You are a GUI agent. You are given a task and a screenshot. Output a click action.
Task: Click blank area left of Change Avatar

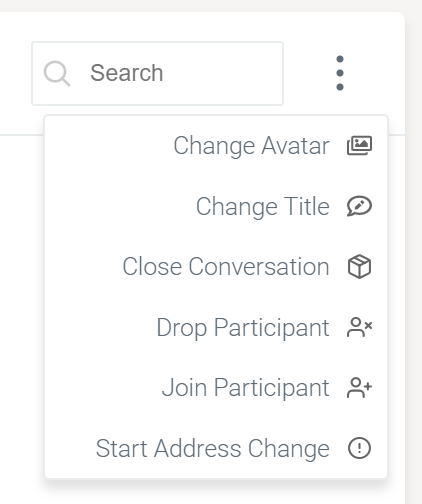(109, 146)
